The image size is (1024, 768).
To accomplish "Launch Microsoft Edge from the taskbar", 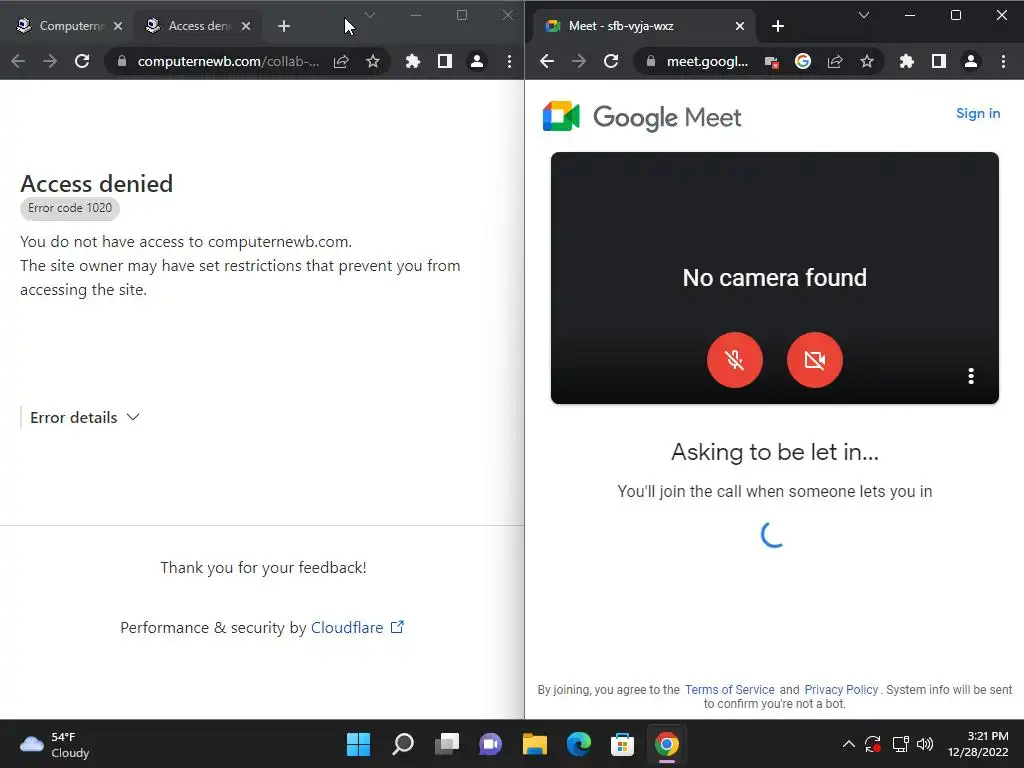I will 579,744.
